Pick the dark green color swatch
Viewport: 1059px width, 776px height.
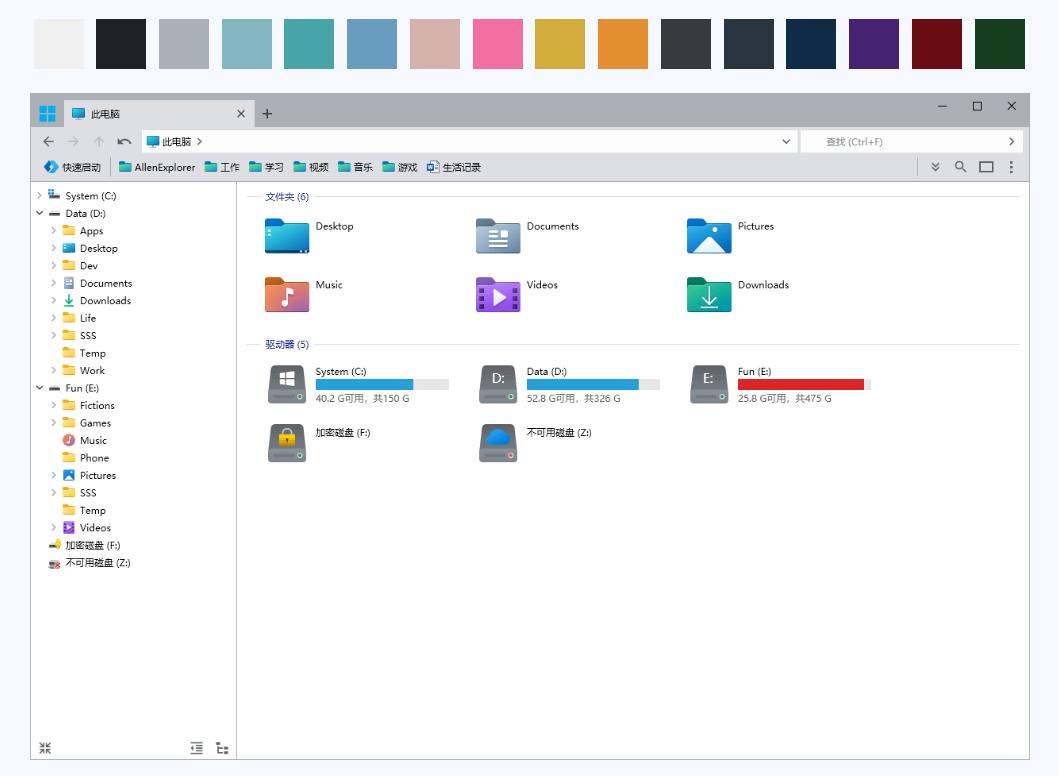1000,44
